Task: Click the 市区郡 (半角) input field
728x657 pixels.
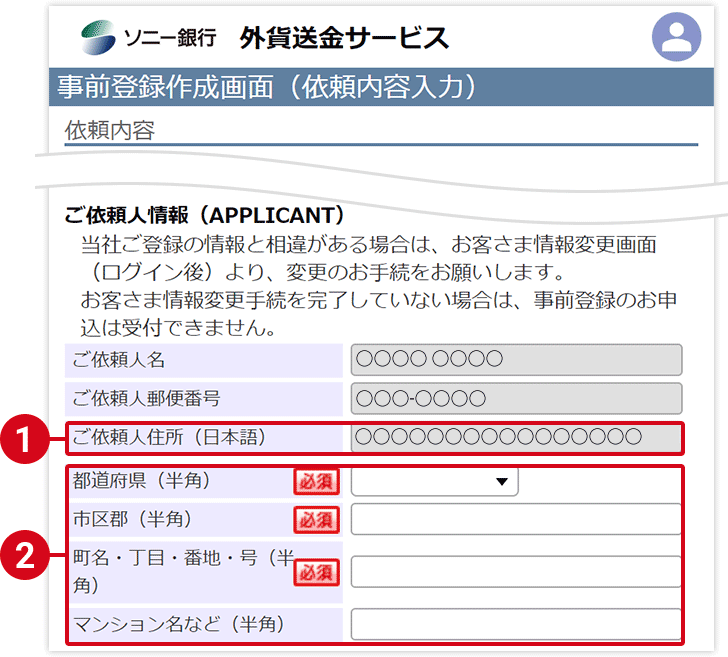Action: click(516, 520)
